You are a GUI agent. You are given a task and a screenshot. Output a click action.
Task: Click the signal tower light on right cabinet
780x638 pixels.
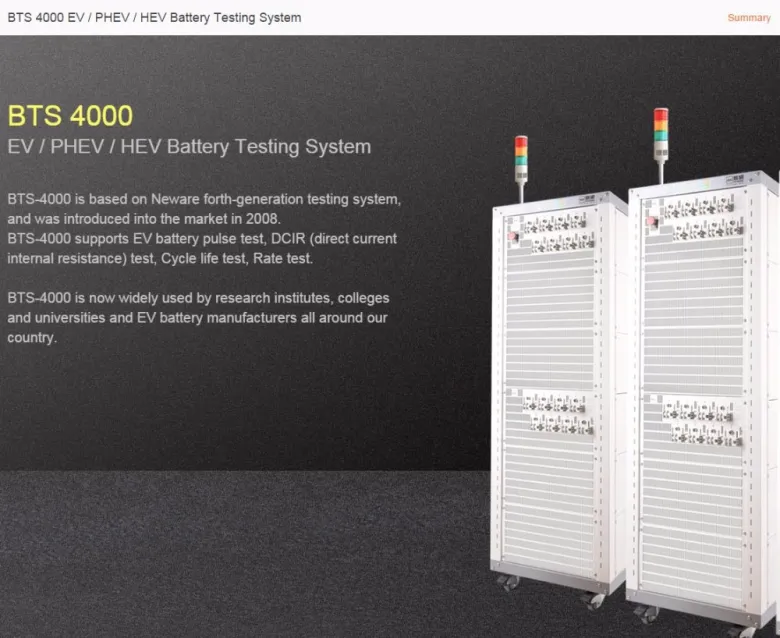click(660, 126)
